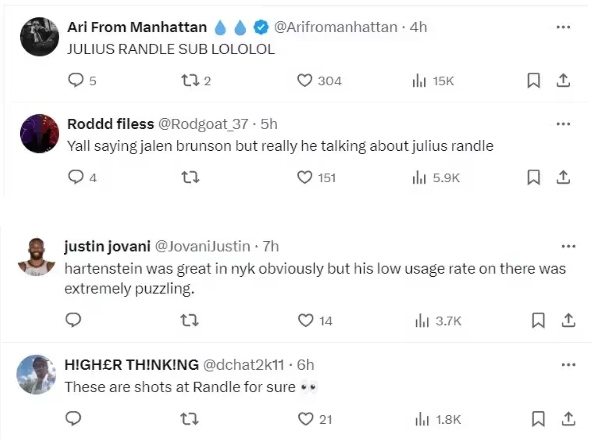Retweet justin jovani's hartenstein tweet
603x448 pixels.
[x=187, y=320]
